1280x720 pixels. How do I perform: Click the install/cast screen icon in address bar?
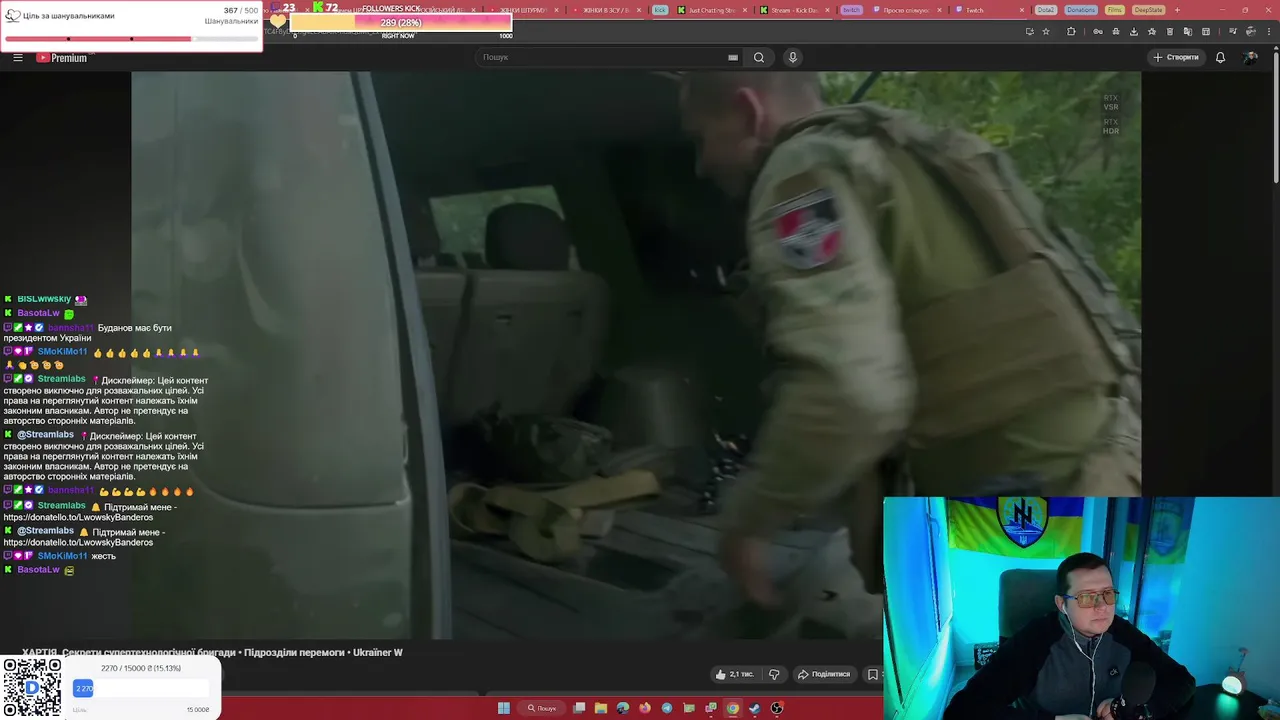1030,31
